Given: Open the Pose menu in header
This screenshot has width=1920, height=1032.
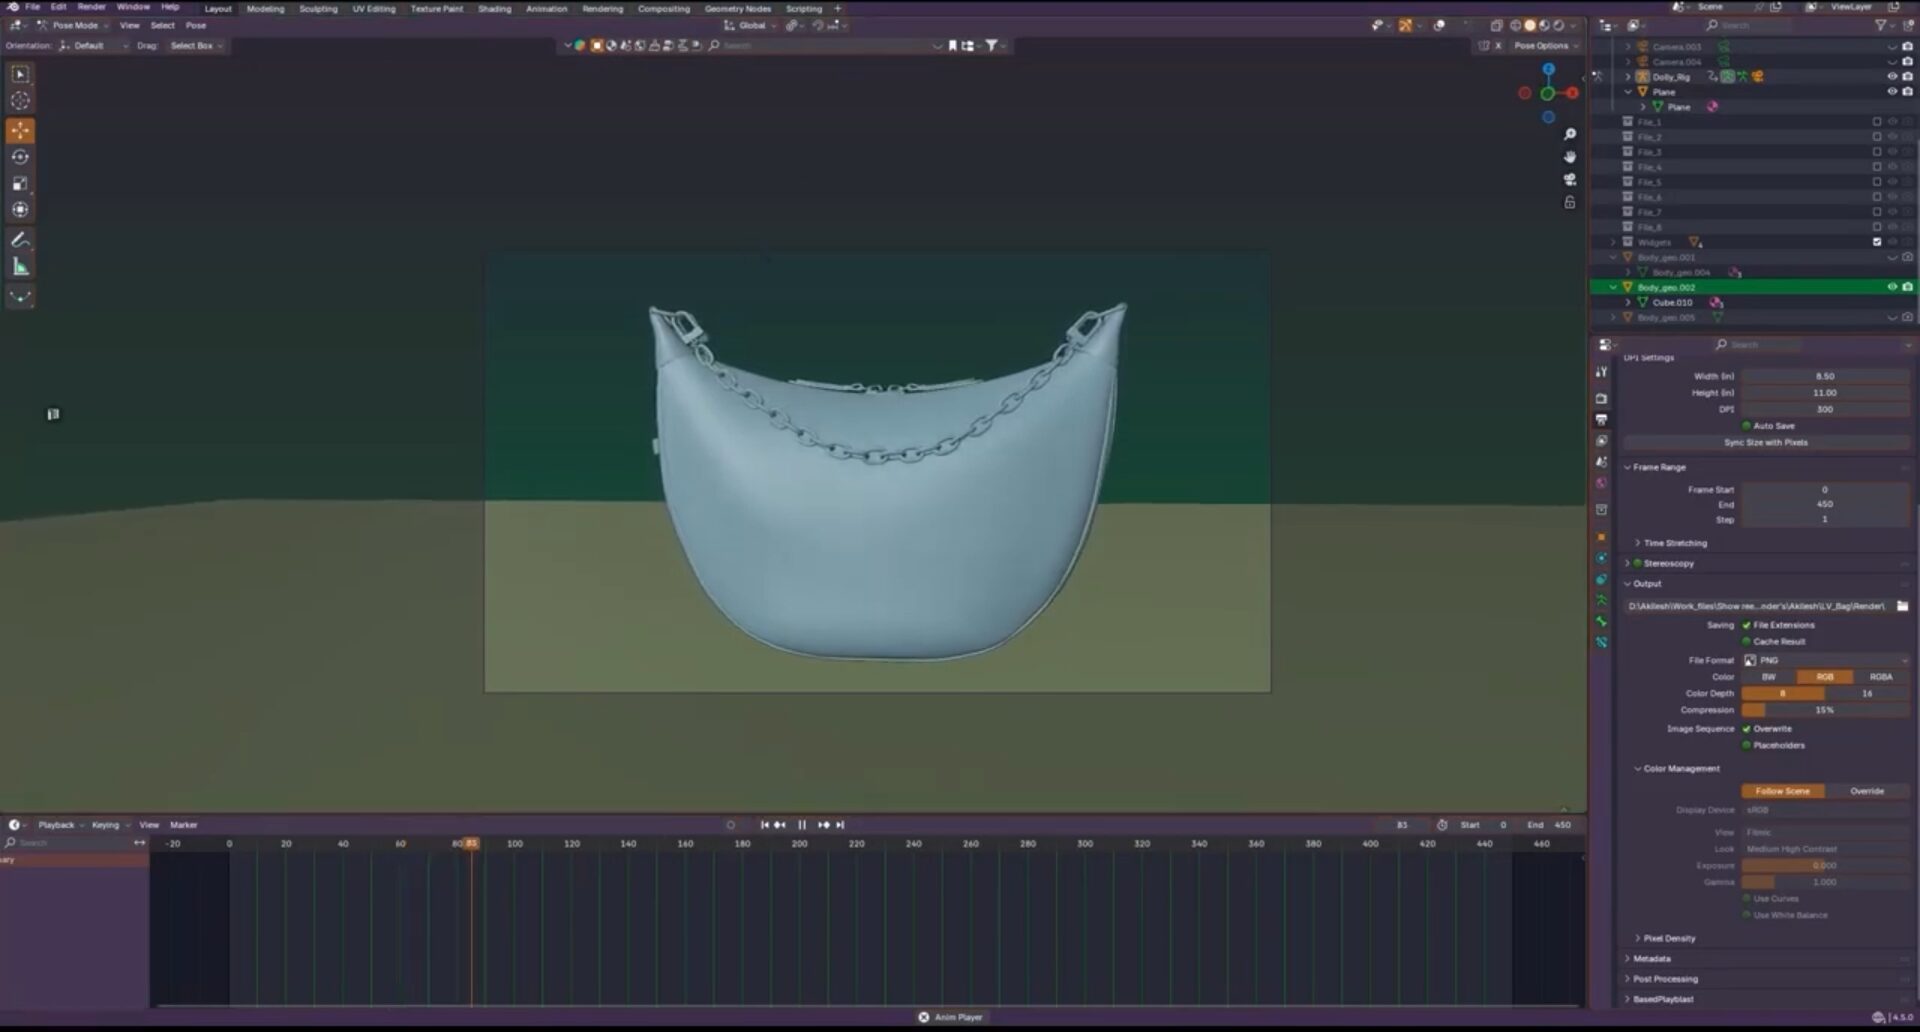Looking at the screenshot, I should [196, 25].
